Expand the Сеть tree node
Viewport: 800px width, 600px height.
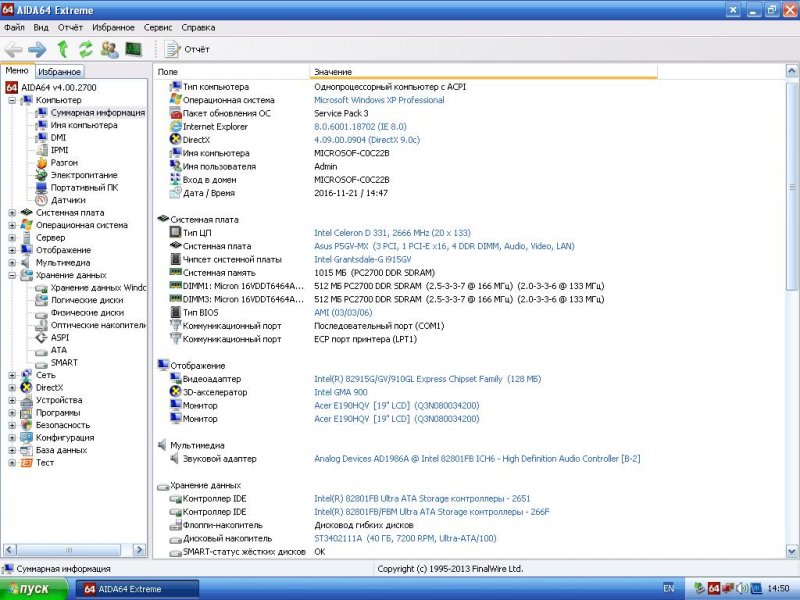click(x=12, y=375)
